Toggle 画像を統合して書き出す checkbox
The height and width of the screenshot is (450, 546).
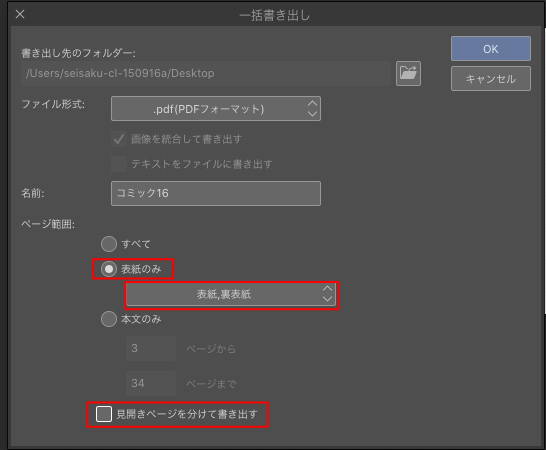point(119,139)
